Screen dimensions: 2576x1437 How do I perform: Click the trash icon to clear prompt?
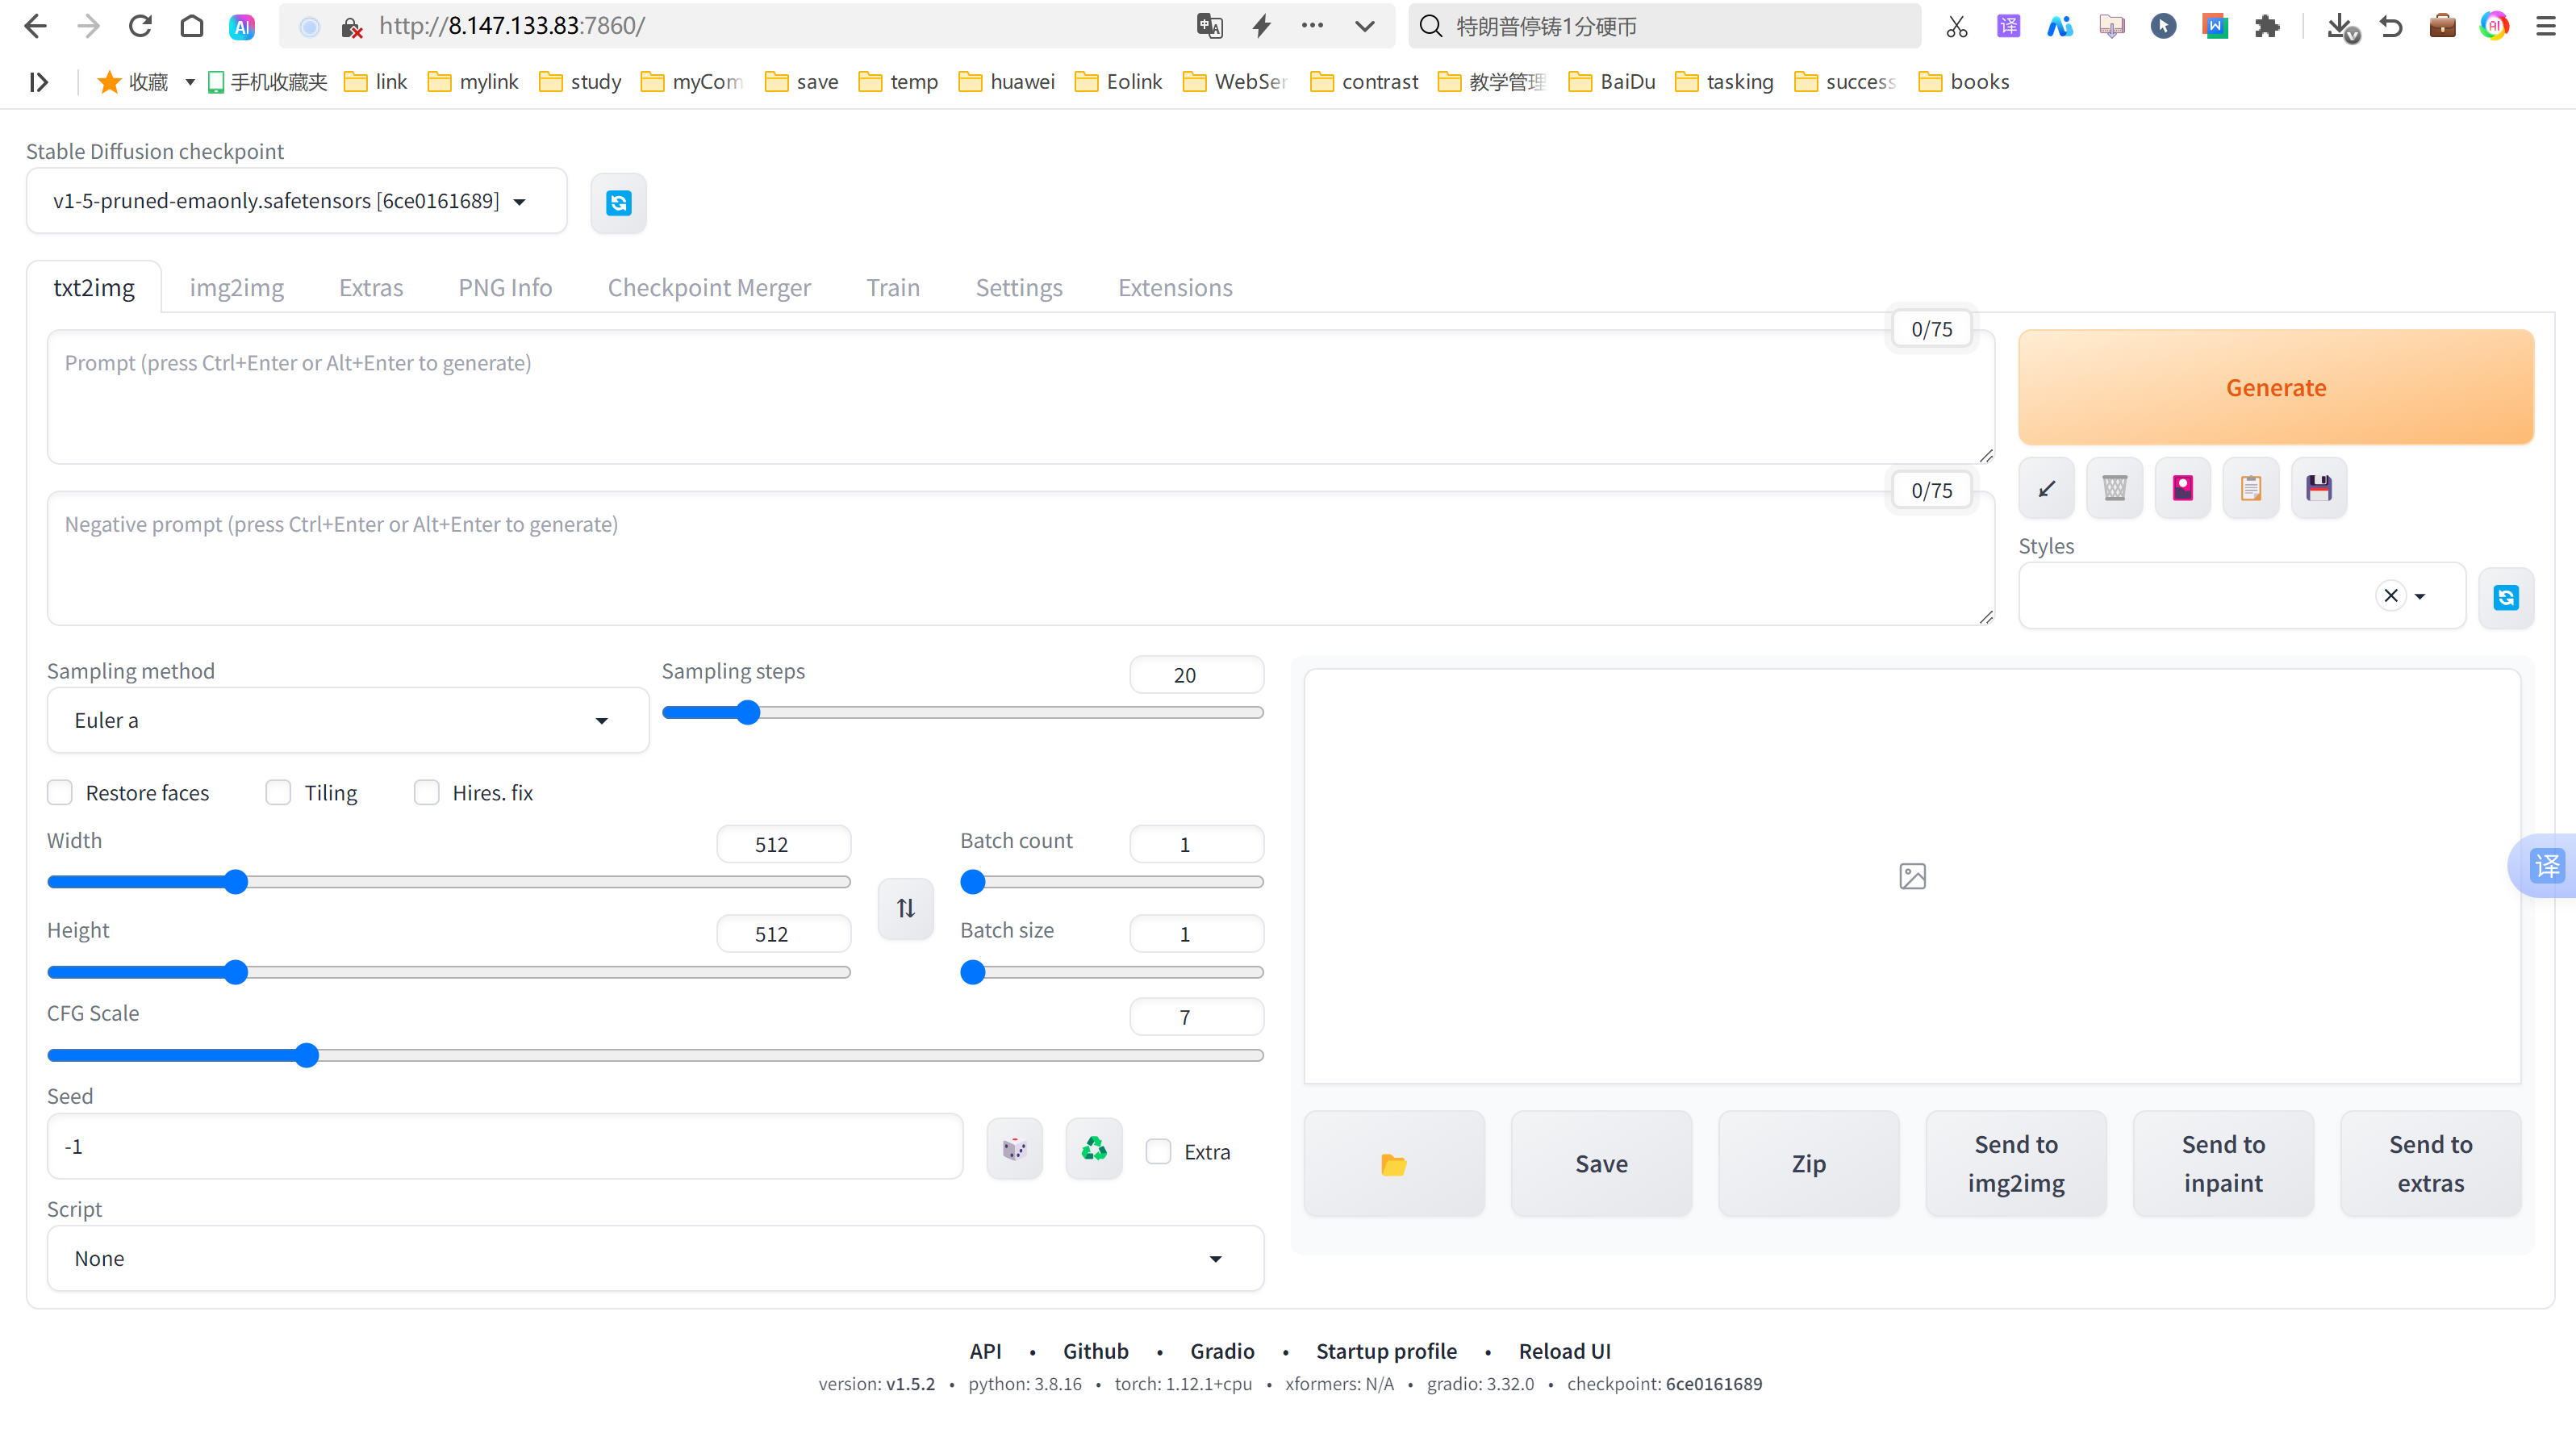[2114, 488]
